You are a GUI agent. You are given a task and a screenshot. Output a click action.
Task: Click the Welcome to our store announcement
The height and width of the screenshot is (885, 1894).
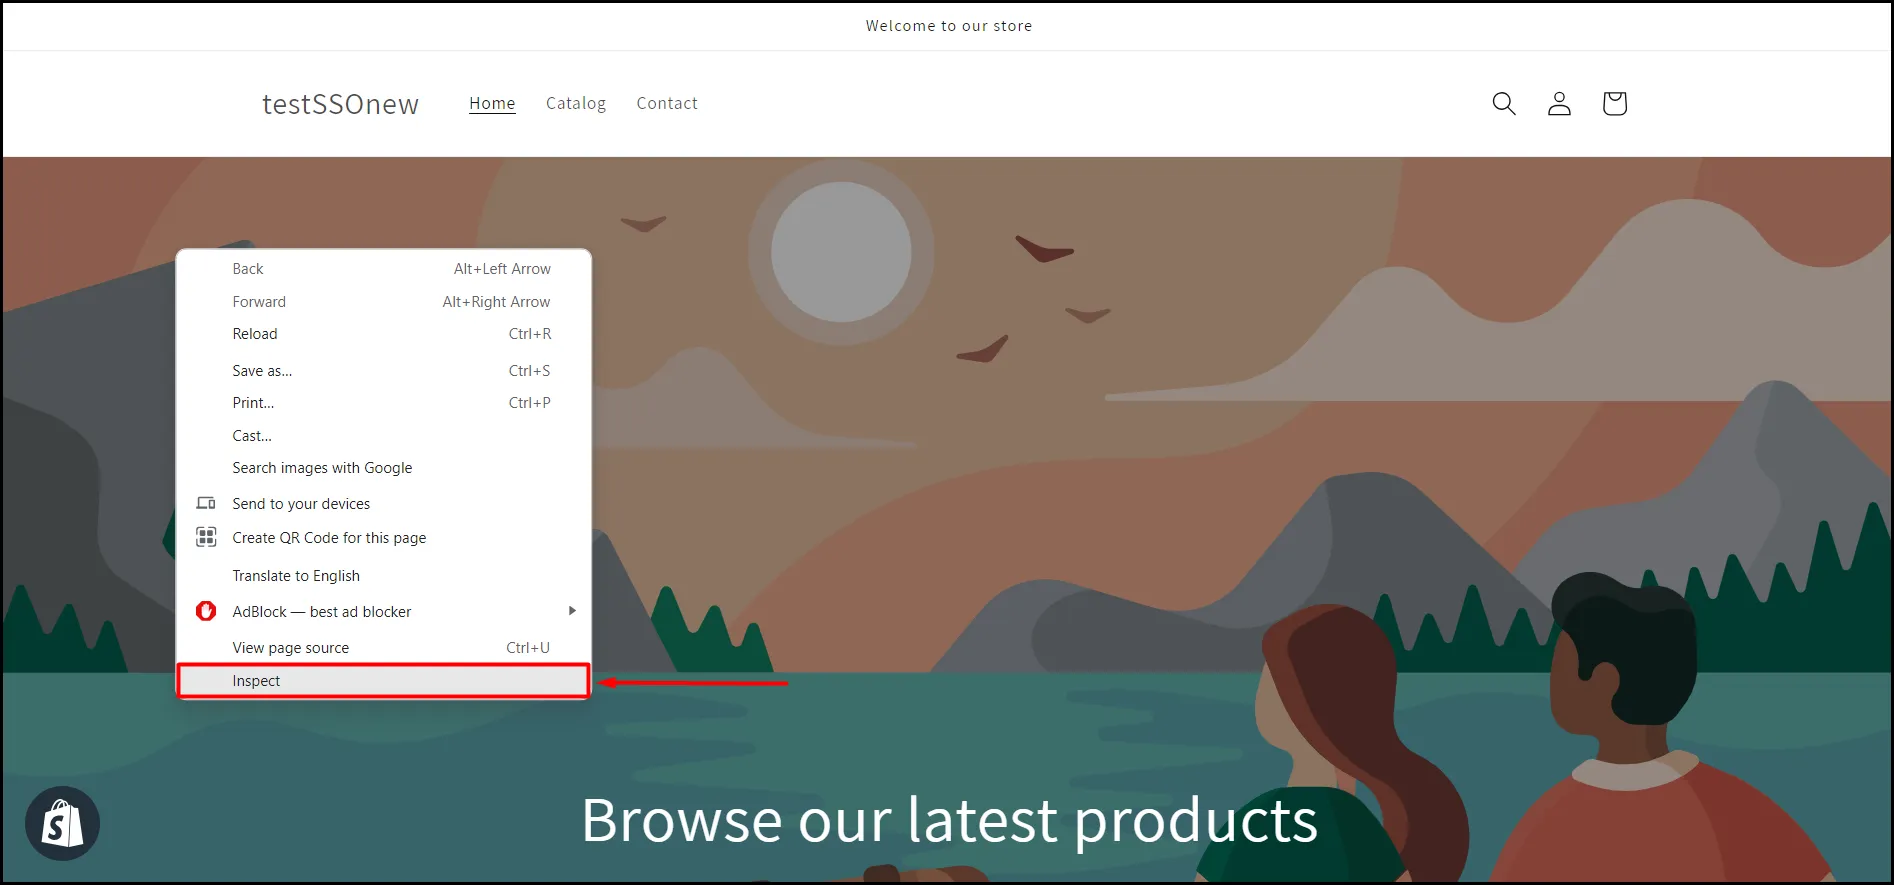[949, 26]
